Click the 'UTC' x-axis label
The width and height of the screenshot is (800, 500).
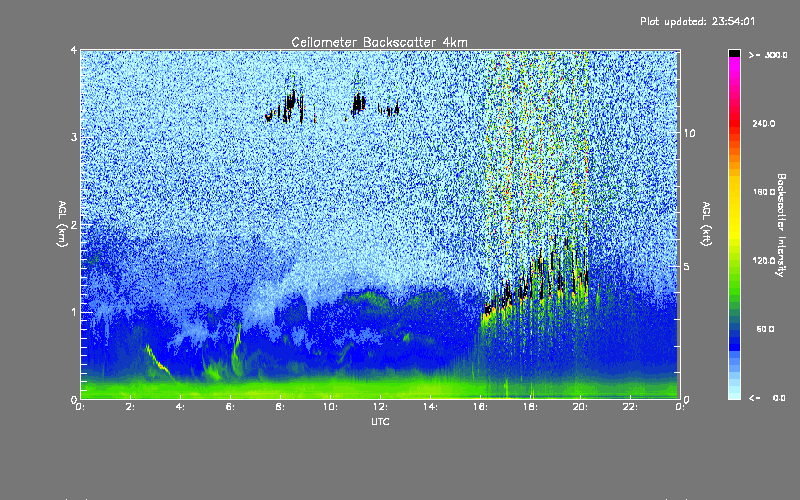point(380,421)
